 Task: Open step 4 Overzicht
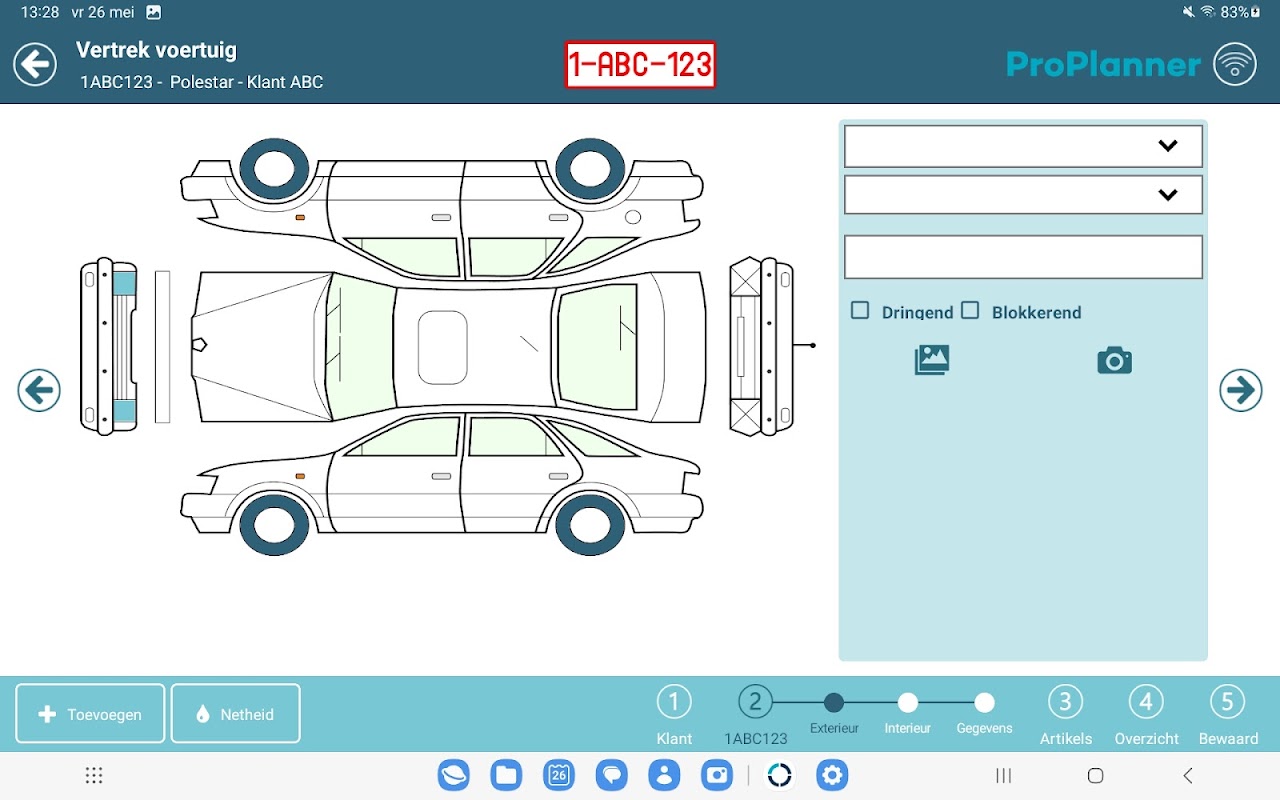(x=1146, y=703)
